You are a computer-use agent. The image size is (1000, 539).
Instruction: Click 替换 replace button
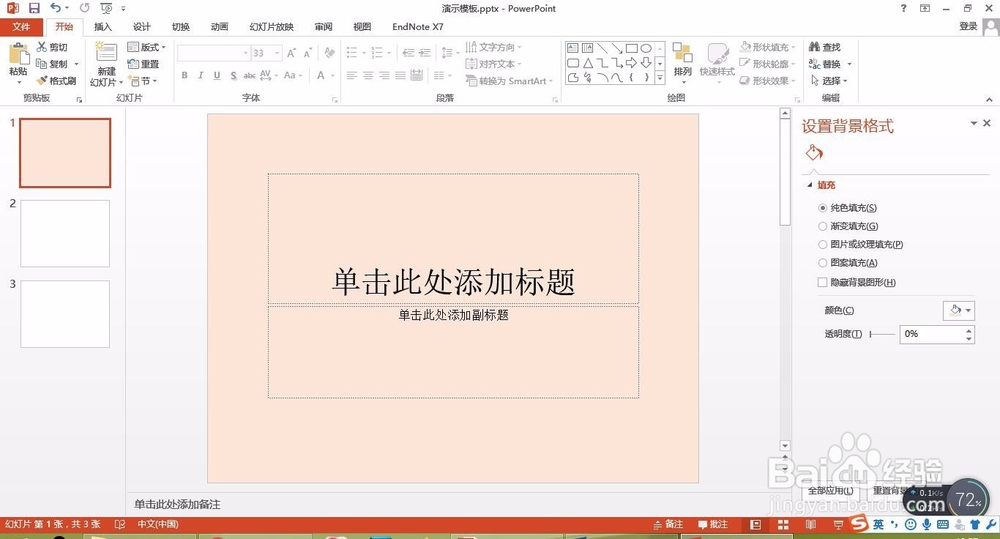(830, 64)
